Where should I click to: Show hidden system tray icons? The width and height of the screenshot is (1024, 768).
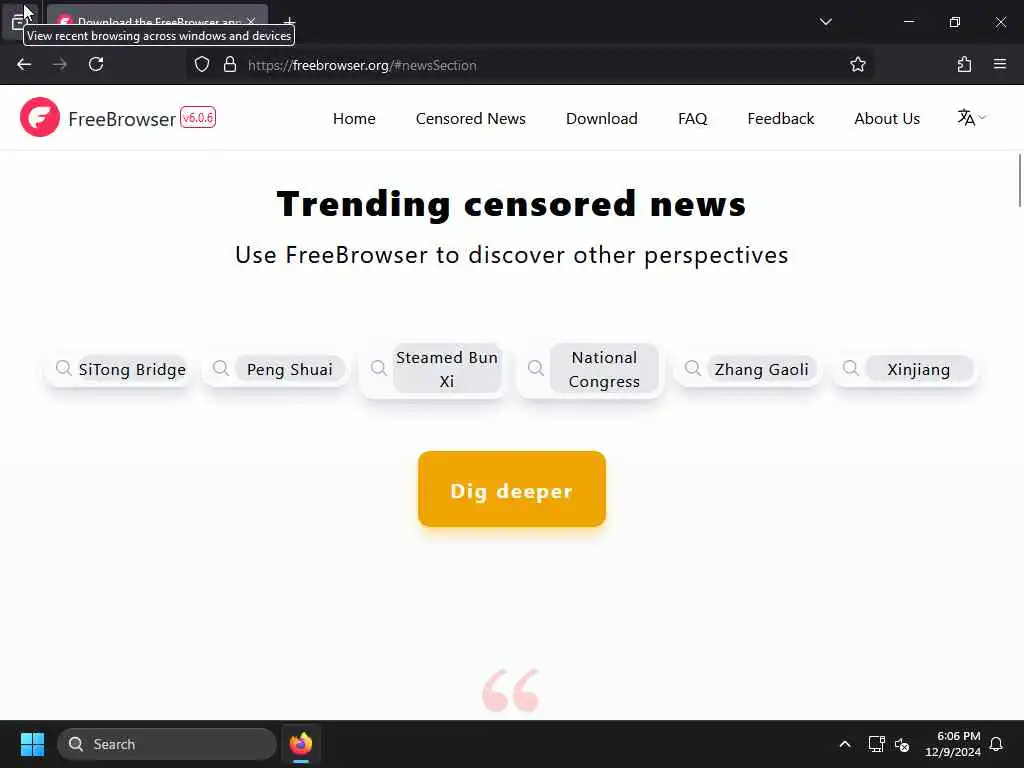[x=844, y=744]
